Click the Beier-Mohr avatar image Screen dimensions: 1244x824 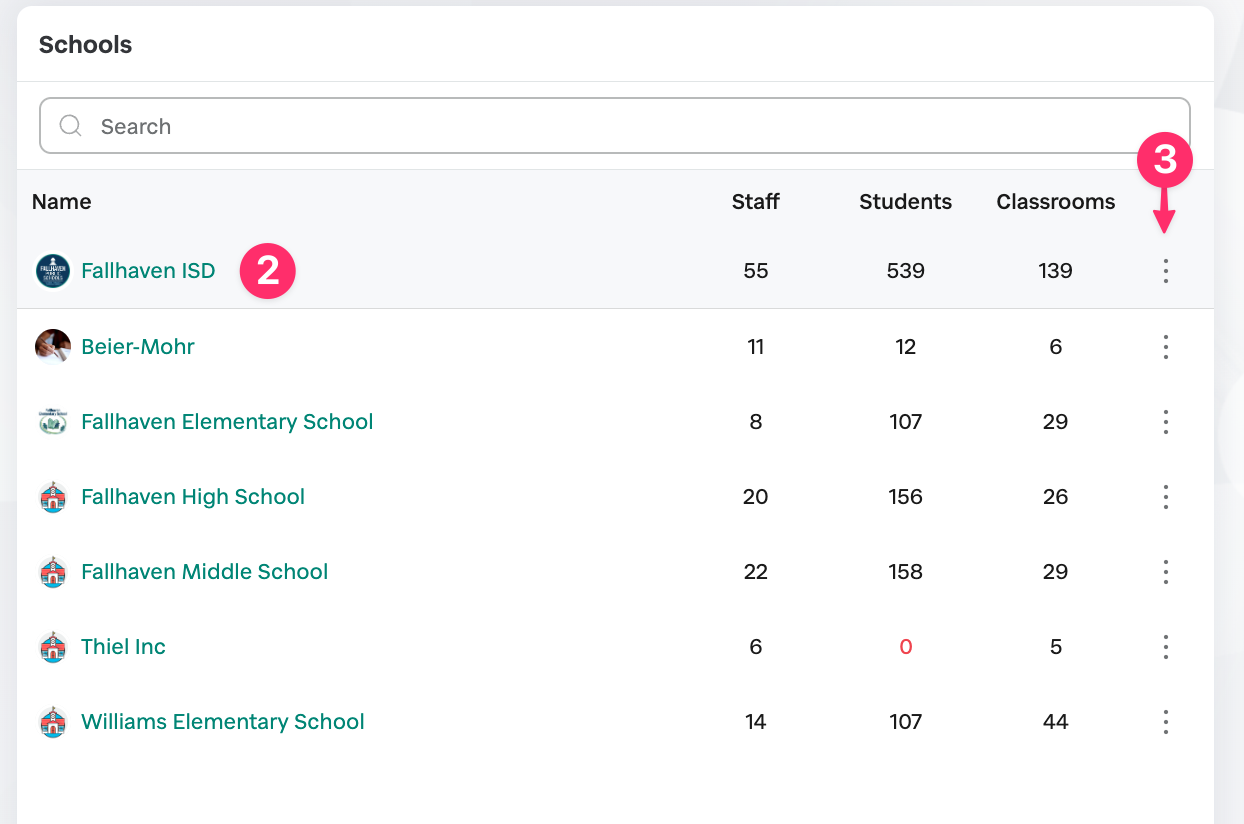coord(53,347)
